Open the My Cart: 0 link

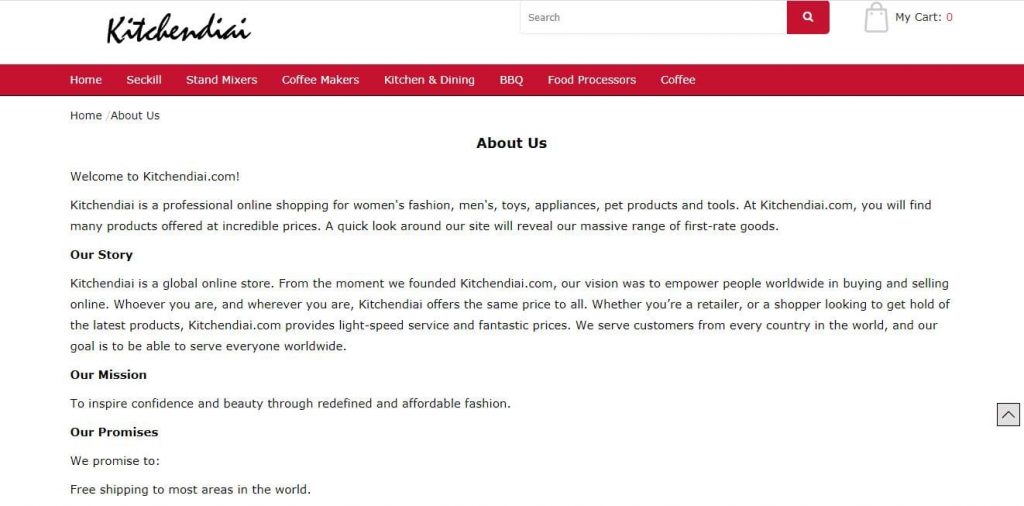(923, 17)
